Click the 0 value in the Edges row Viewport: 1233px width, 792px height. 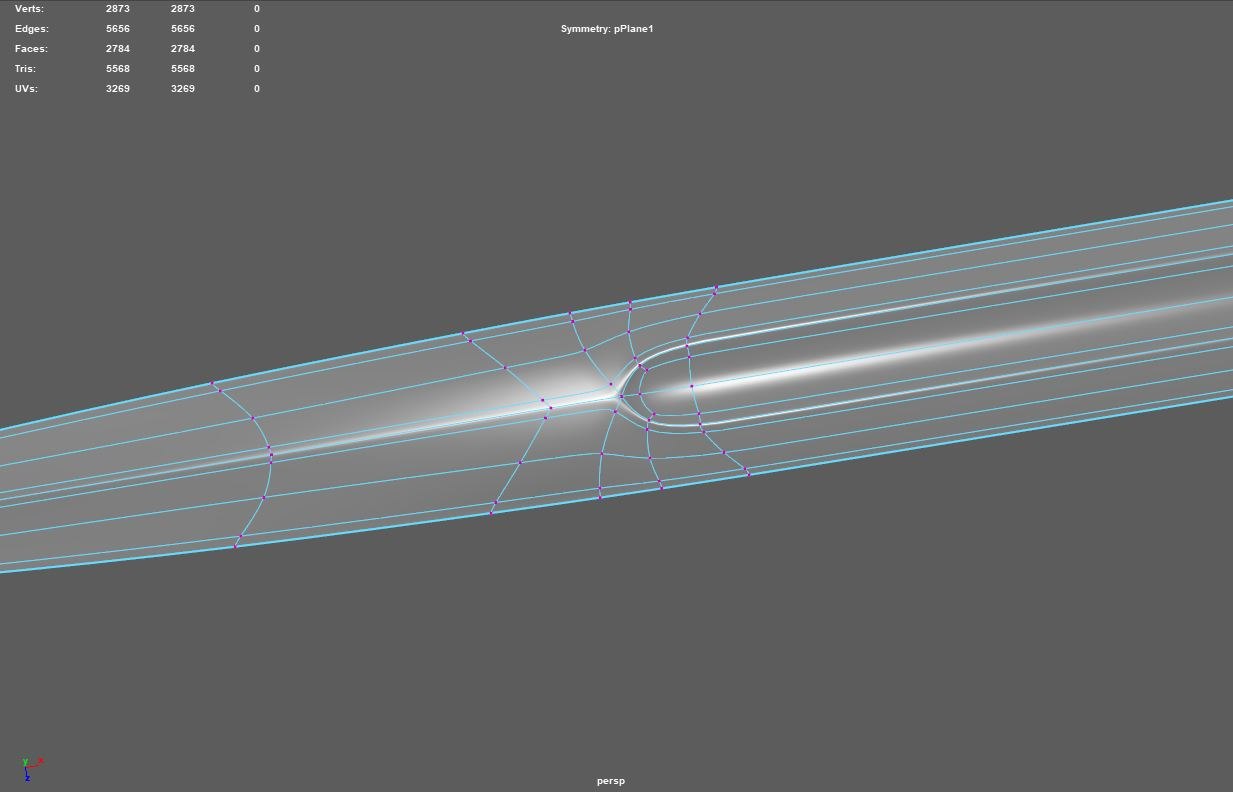tap(257, 29)
